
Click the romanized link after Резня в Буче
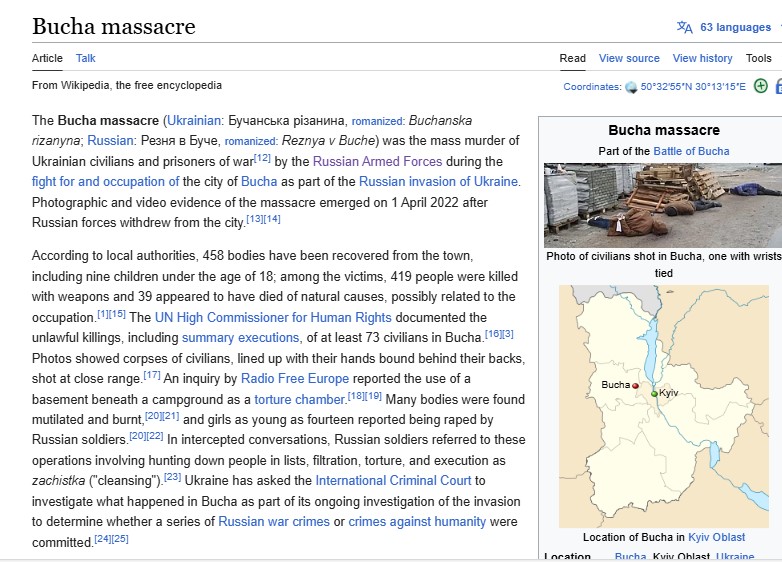point(250,141)
